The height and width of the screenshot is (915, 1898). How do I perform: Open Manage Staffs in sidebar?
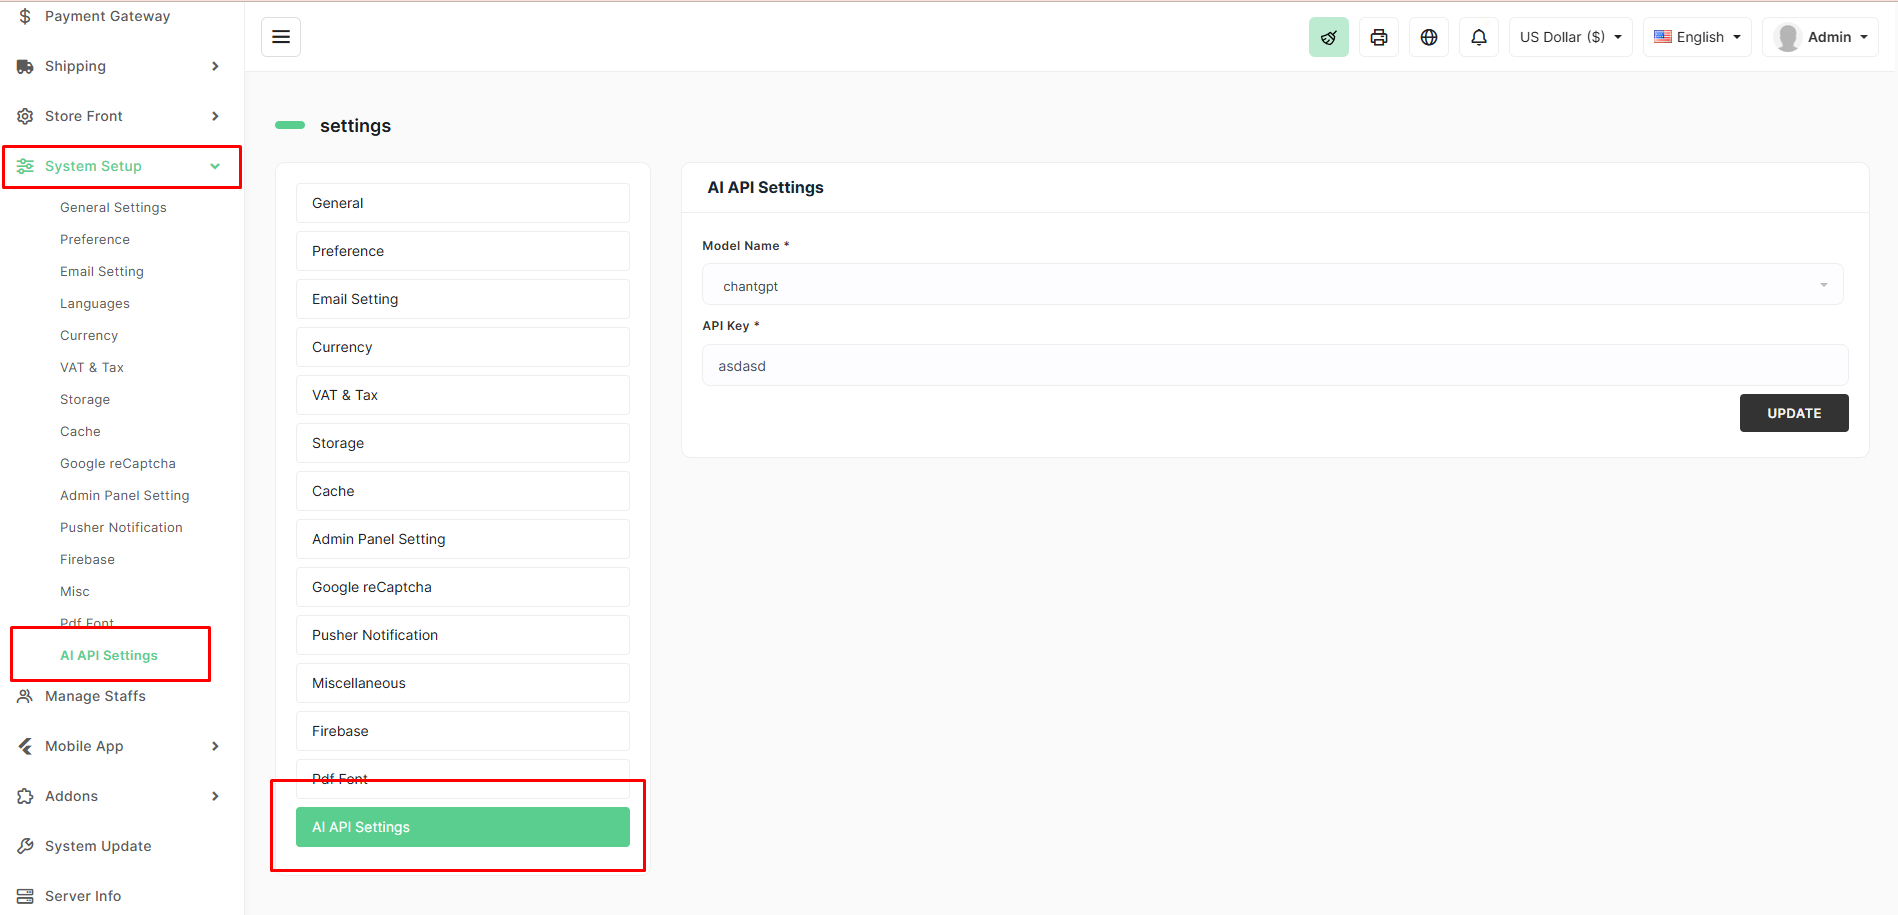coord(95,696)
